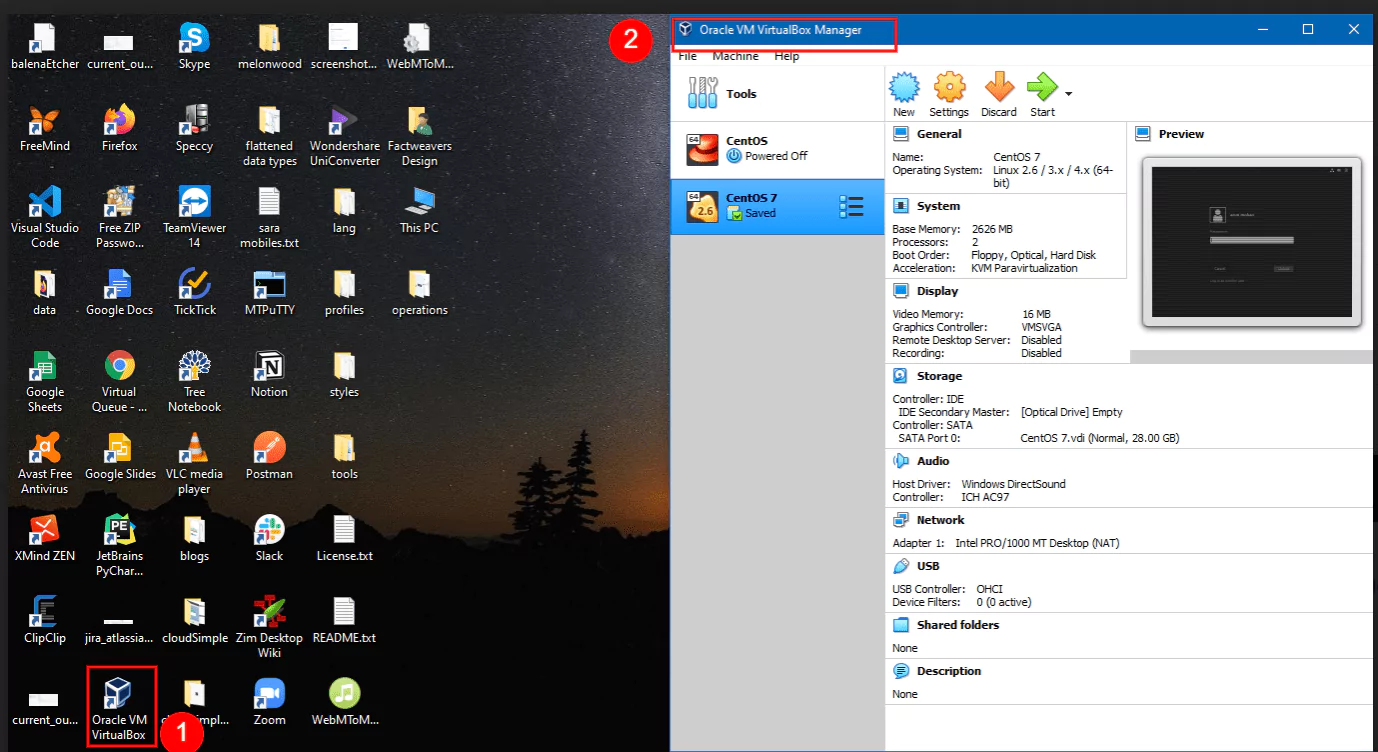Open CentOS 7 machine tools list menu

[x=851, y=207]
